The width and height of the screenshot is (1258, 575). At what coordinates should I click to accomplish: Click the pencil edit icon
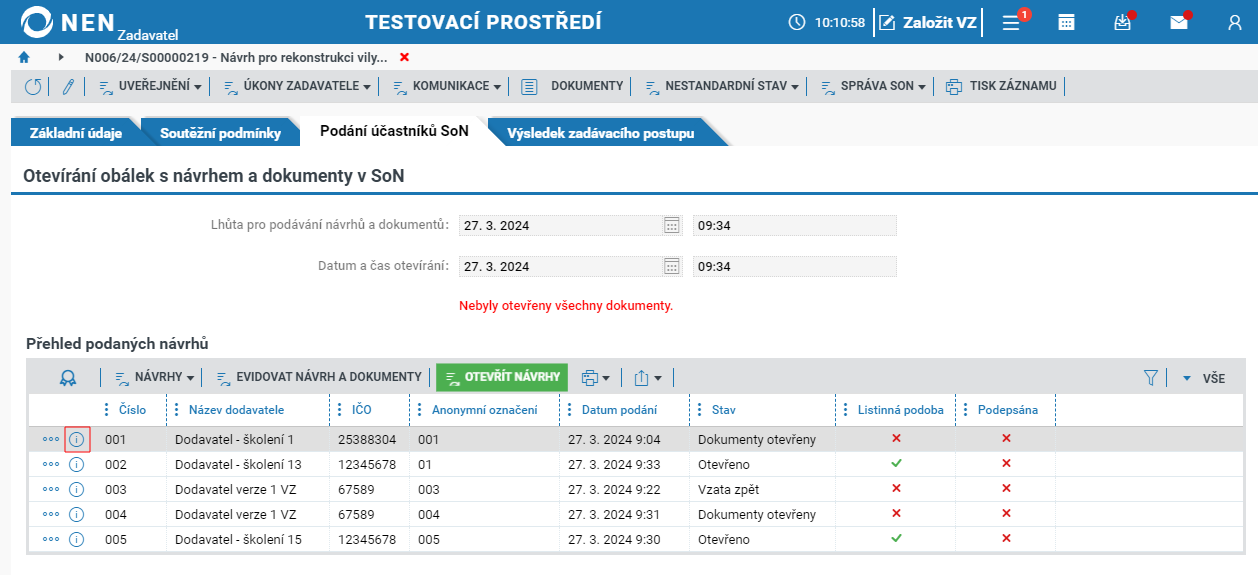pos(68,86)
